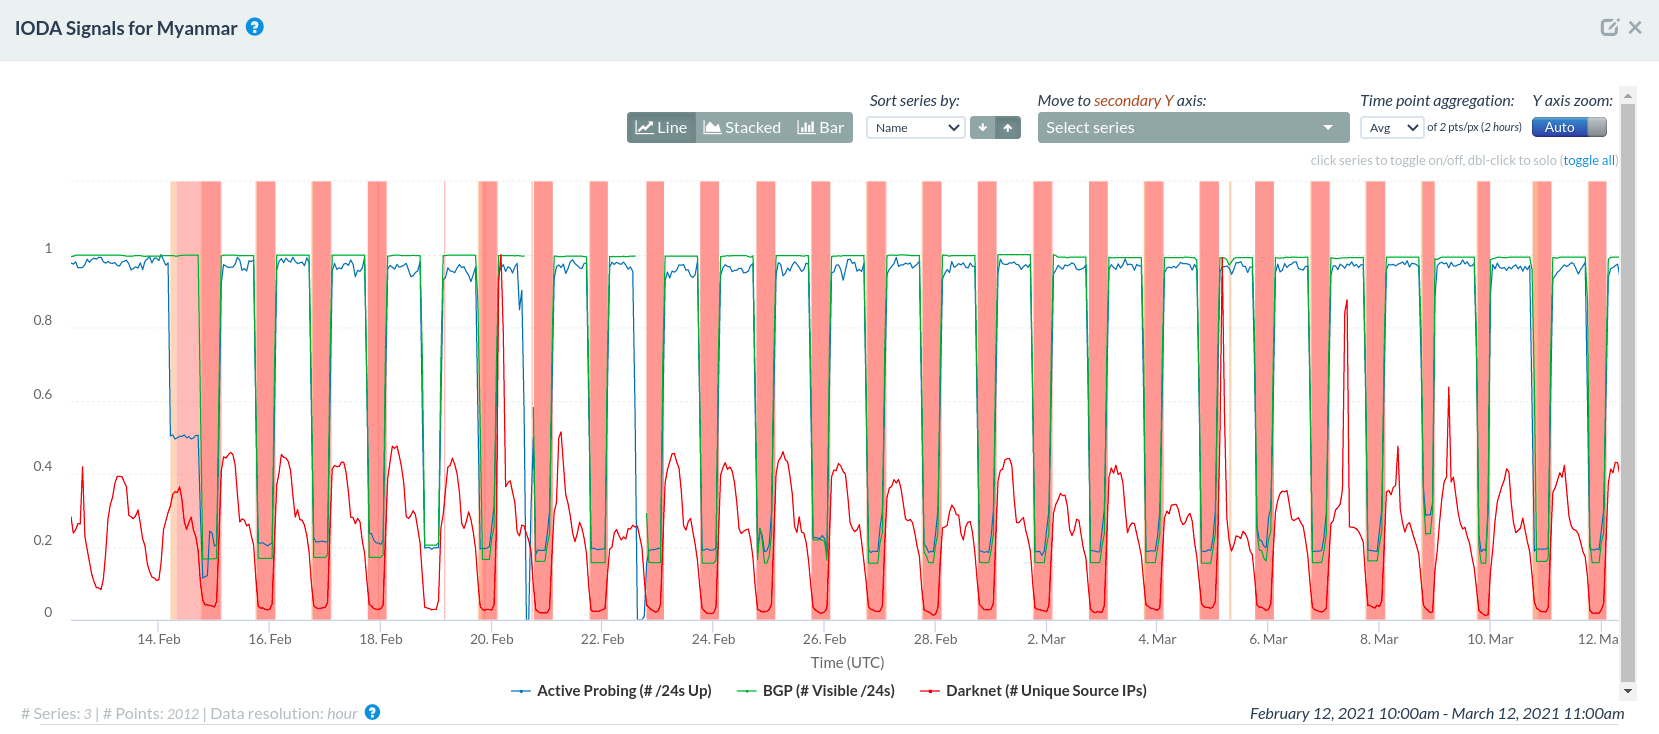Toggle Active Probing series in legend

[612, 691]
